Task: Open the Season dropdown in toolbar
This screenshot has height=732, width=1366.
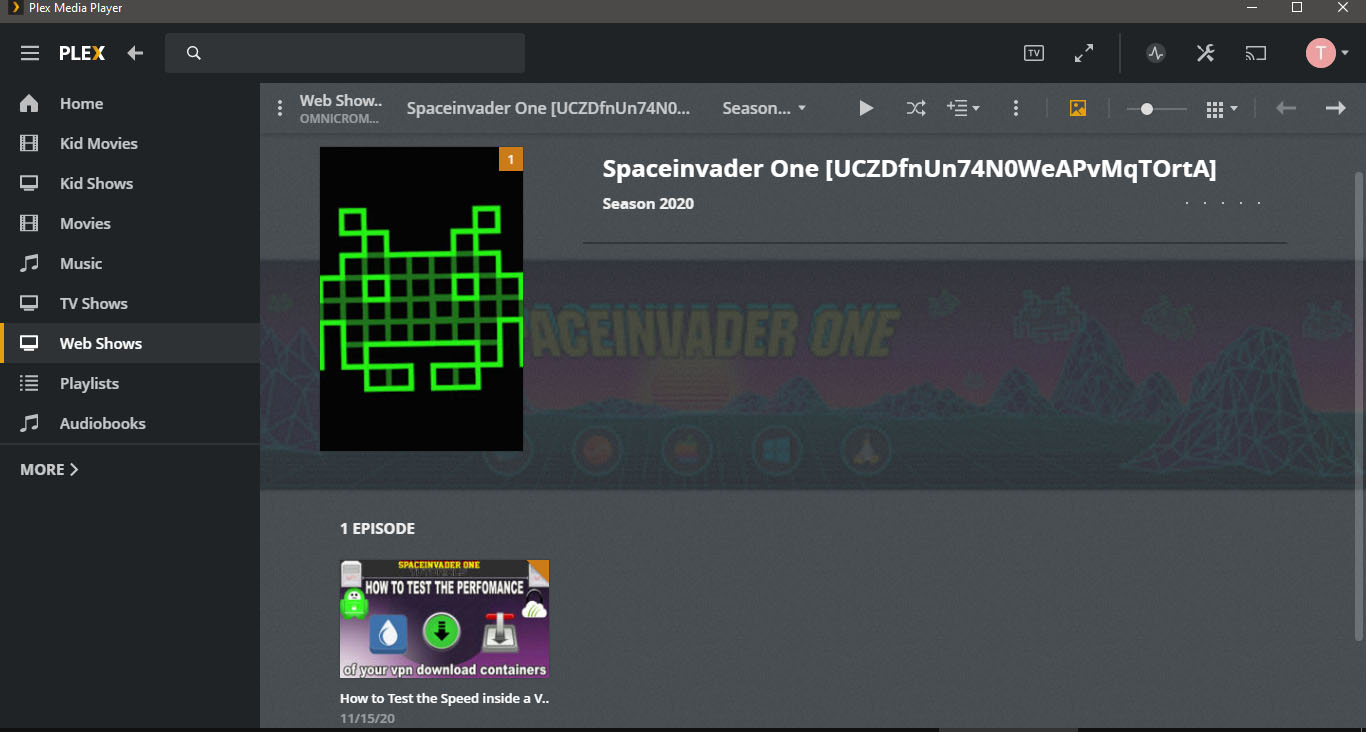Action: pyautogui.click(x=764, y=108)
